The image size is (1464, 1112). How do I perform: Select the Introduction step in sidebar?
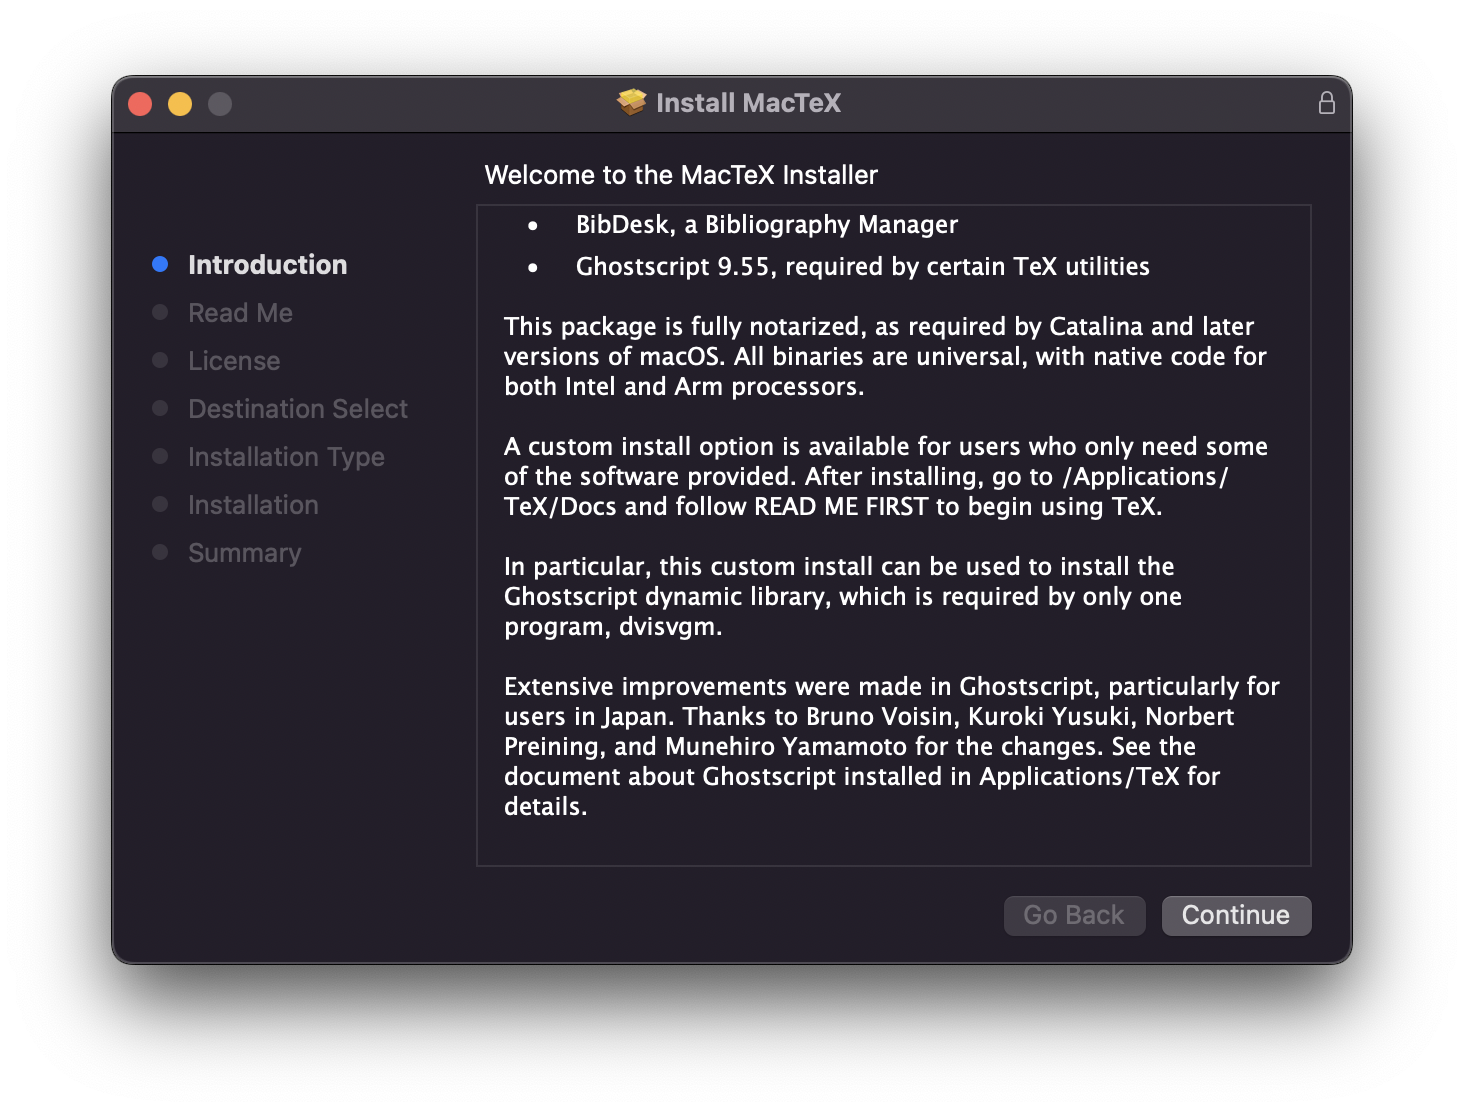coord(267,265)
